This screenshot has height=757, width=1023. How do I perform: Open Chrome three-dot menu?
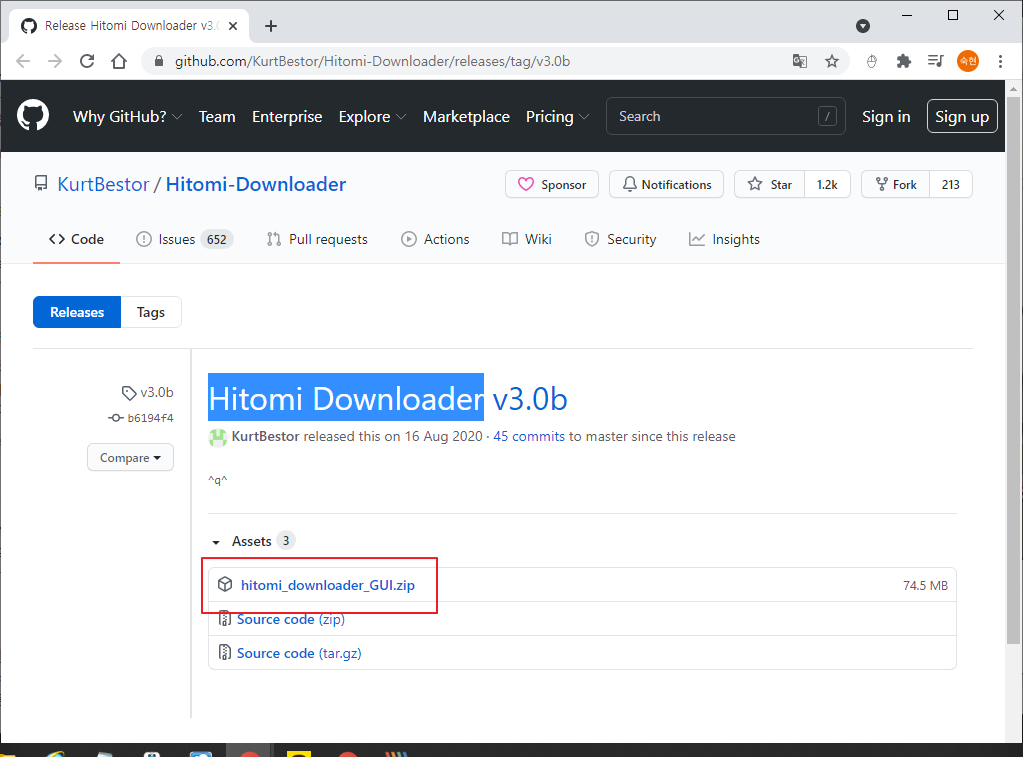pos(1000,61)
